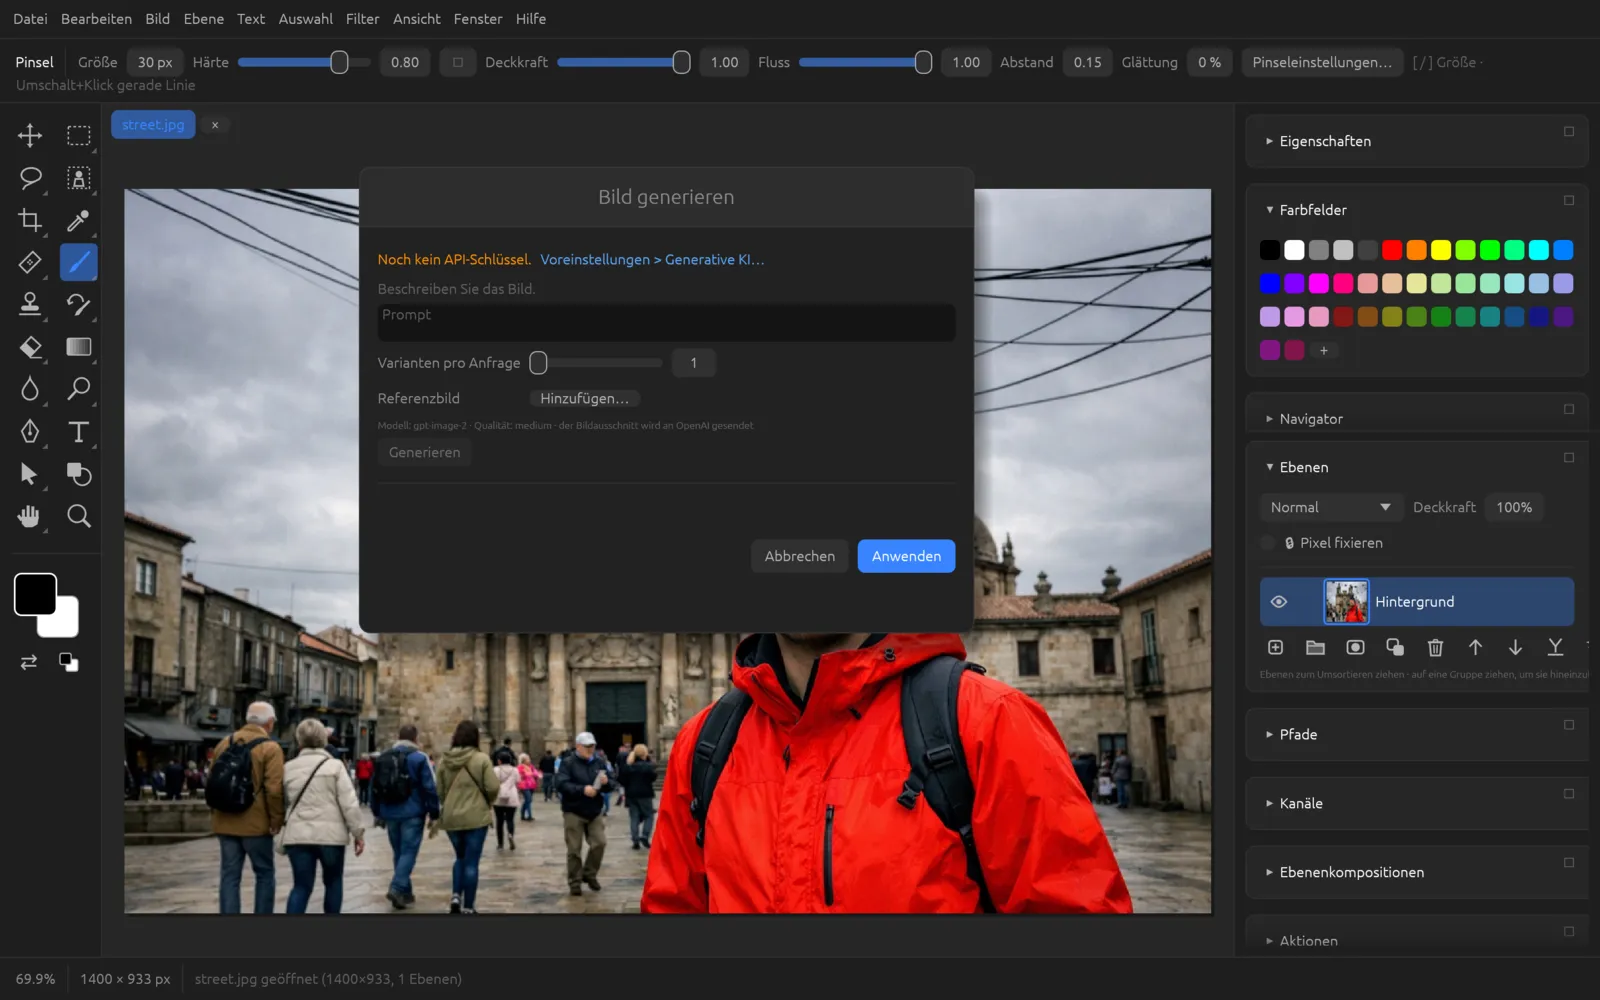Toggle the Pixel fixieren checkbox
This screenshot has height=1000, width=1600.
[x=1268, y=543]
